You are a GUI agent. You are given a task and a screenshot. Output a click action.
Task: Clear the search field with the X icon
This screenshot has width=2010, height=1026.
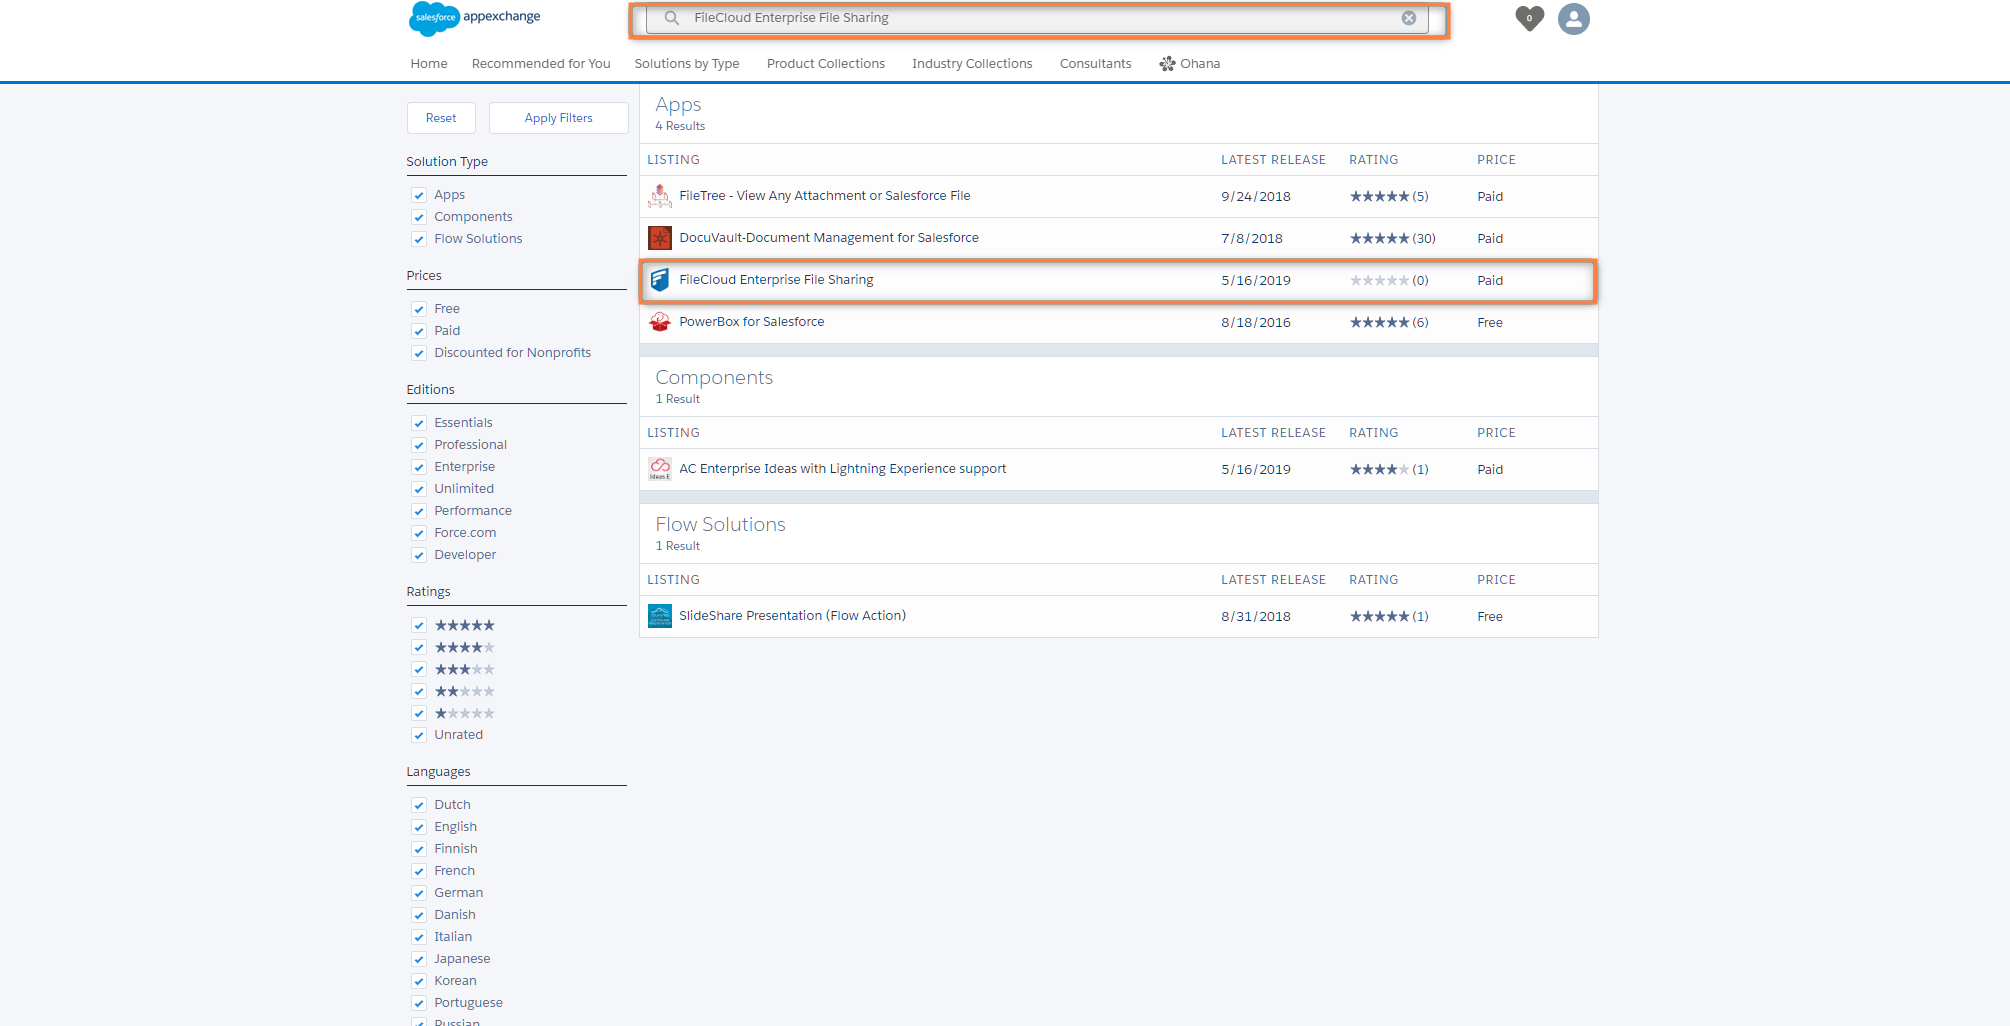tap(1408, 18)
